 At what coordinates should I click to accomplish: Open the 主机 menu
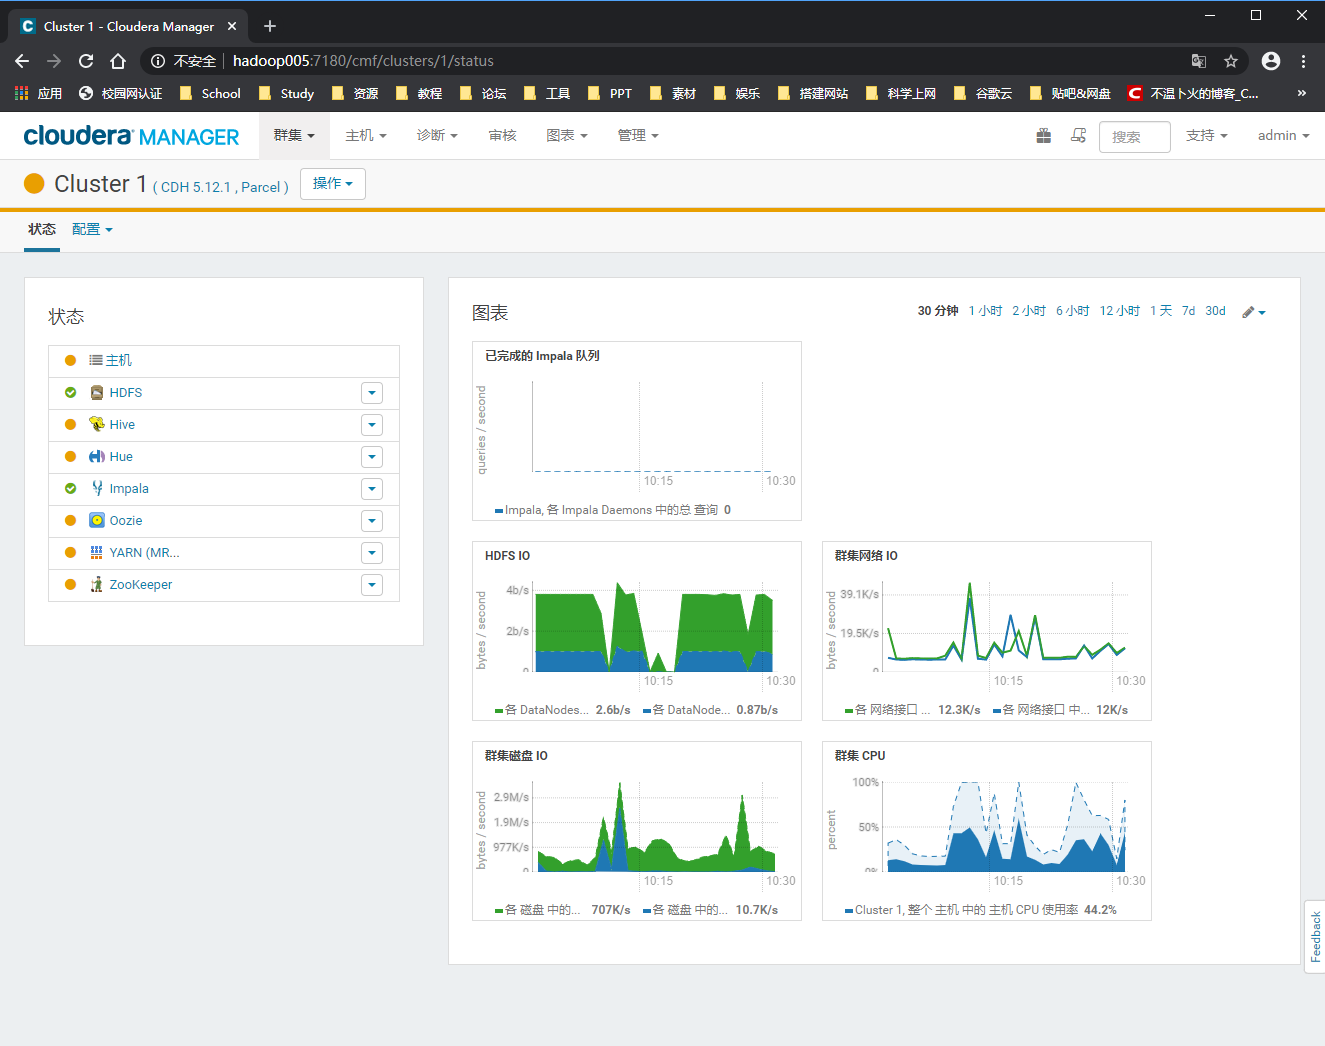pyautogui.click(x=366, y=135)
